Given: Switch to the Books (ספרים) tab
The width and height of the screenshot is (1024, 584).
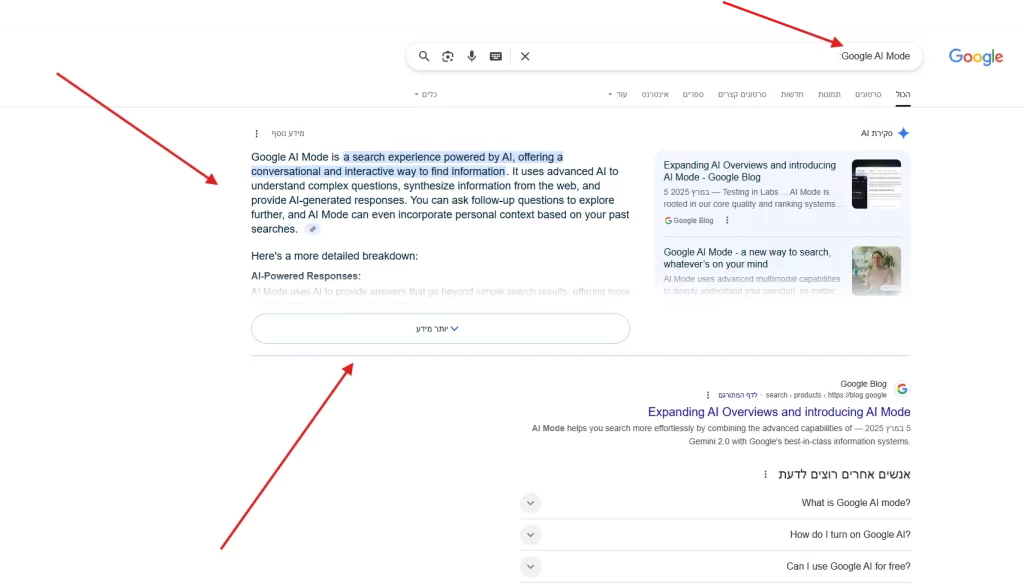Looking at the screenshot, I should click(693, 94).
